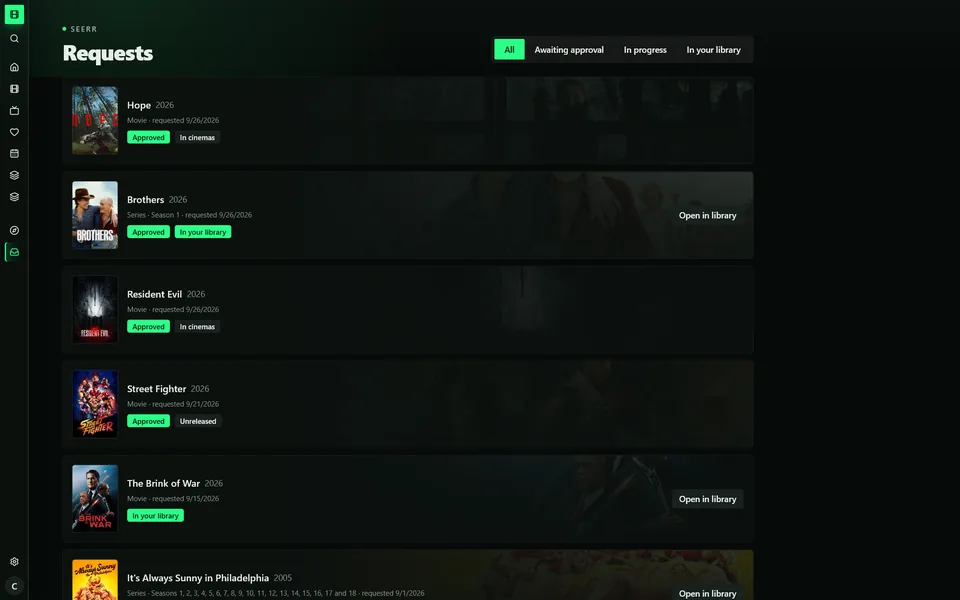The height and width of the screenshot is (600, 960).
Task: Click the In cinemas badge on Hope
Action: [x=197, y=138]
